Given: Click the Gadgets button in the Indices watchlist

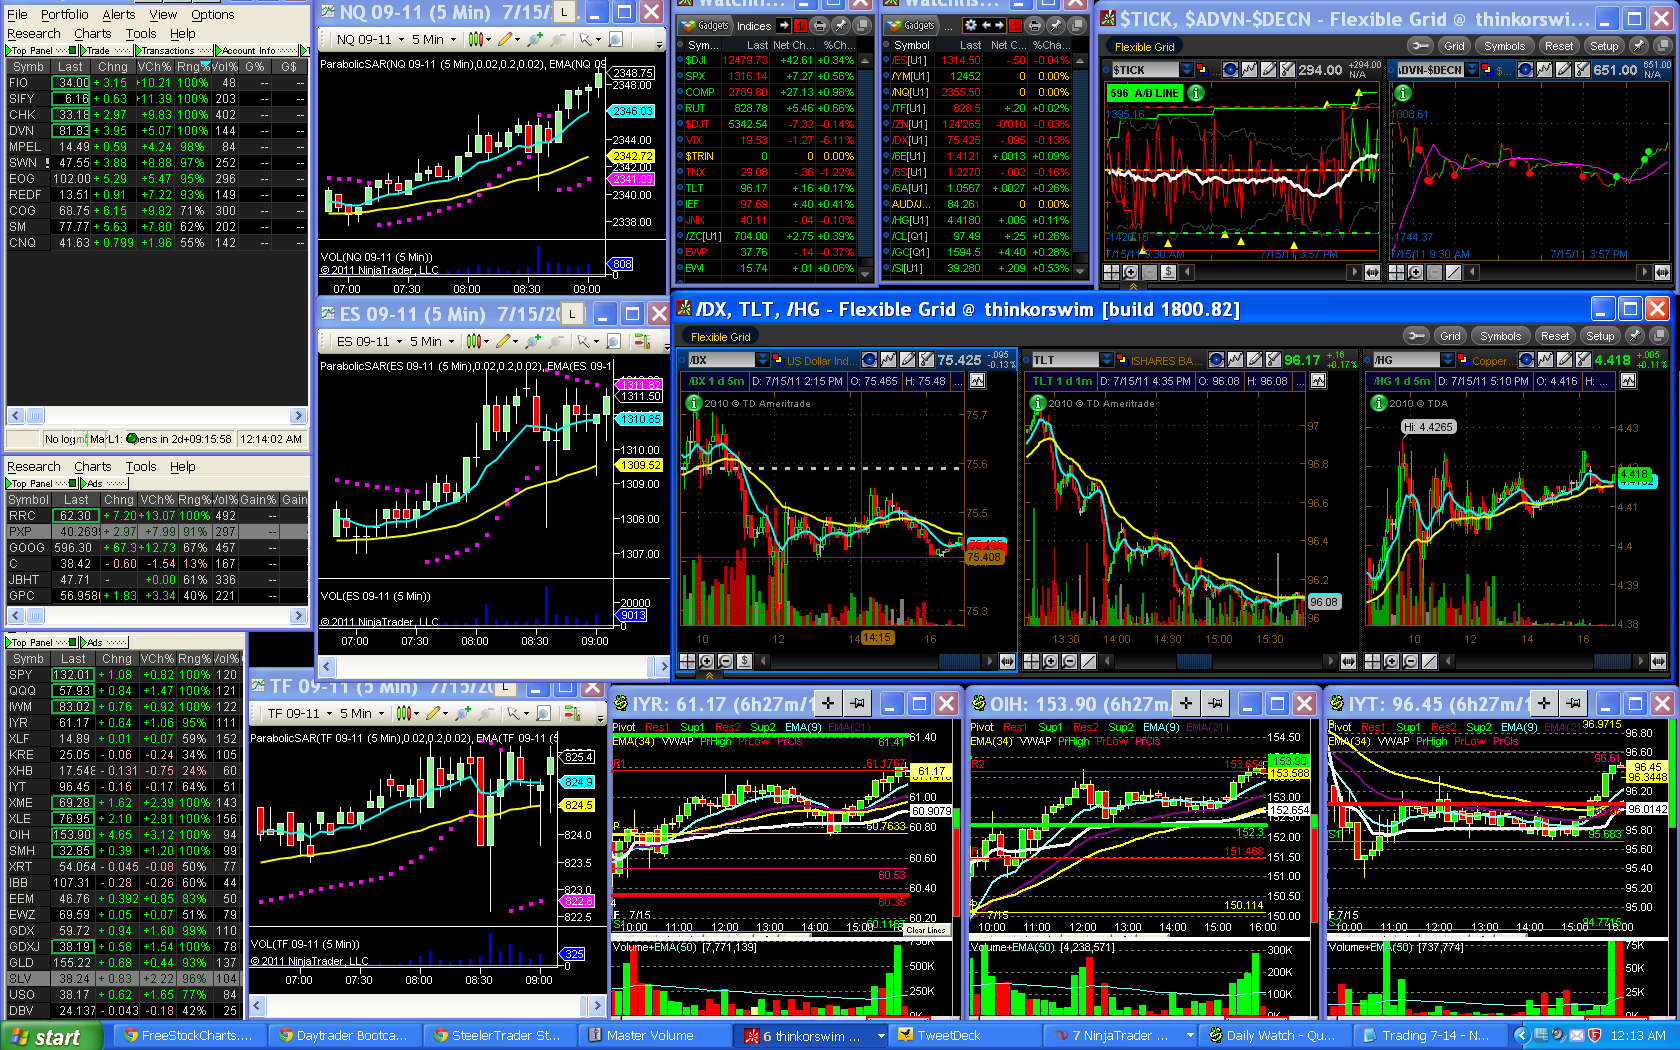Looking at the screenshot, I should coord(705,25).
